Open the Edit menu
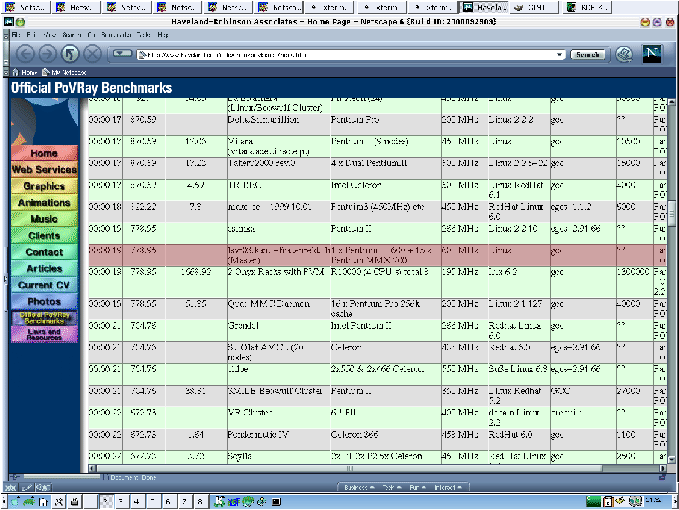679x510 pixels. pos(33,35)
